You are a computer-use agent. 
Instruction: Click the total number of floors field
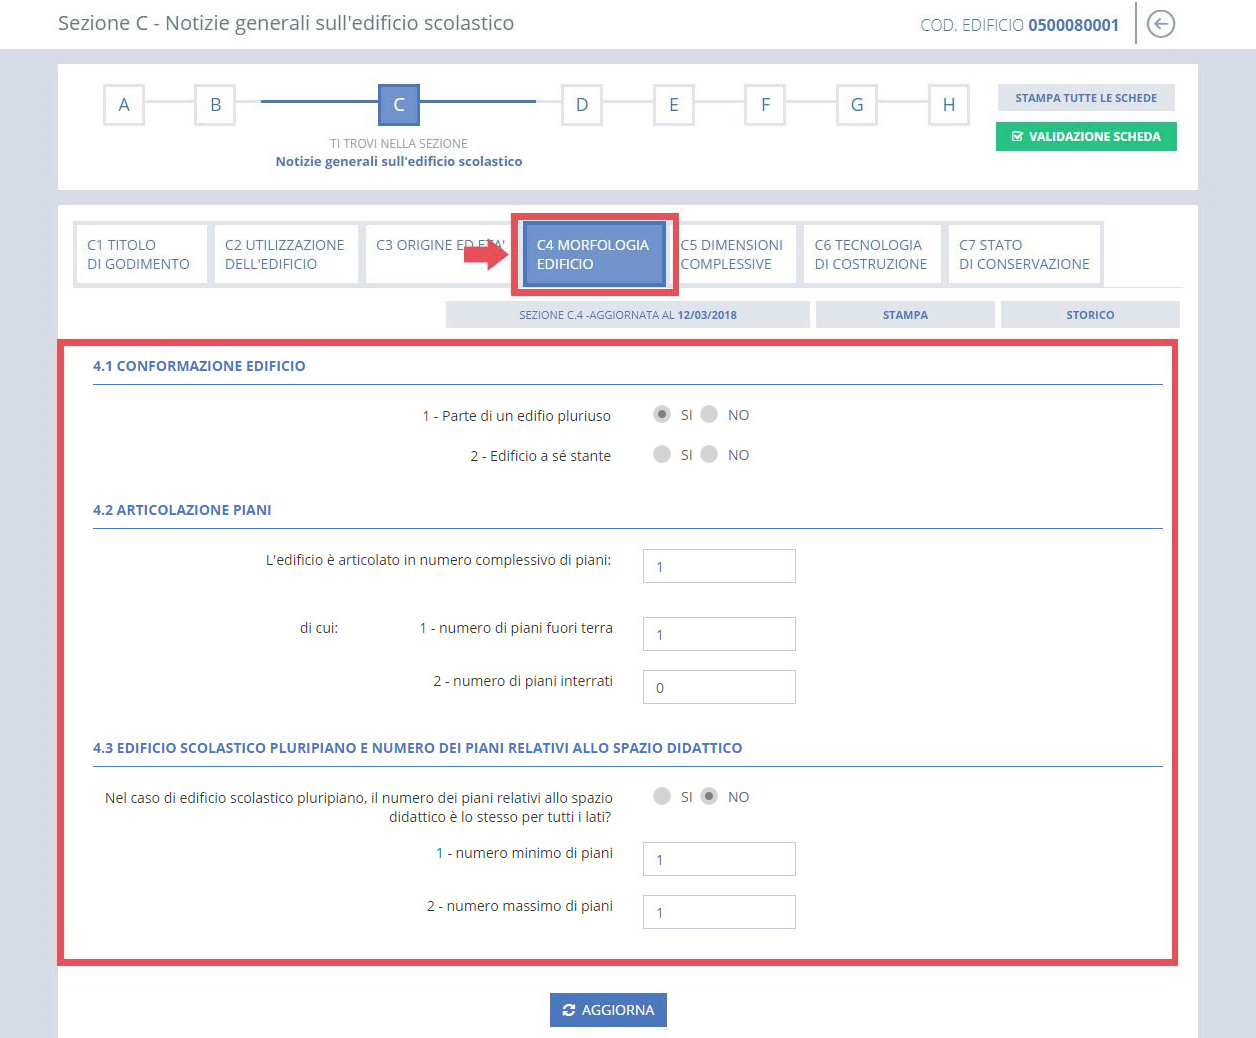pos(719,566)
